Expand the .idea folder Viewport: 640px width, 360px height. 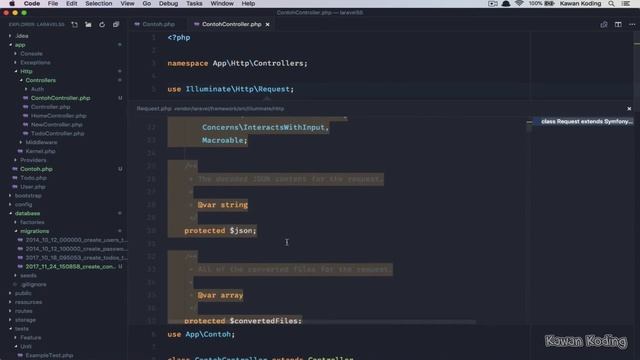tap(22, 36)
